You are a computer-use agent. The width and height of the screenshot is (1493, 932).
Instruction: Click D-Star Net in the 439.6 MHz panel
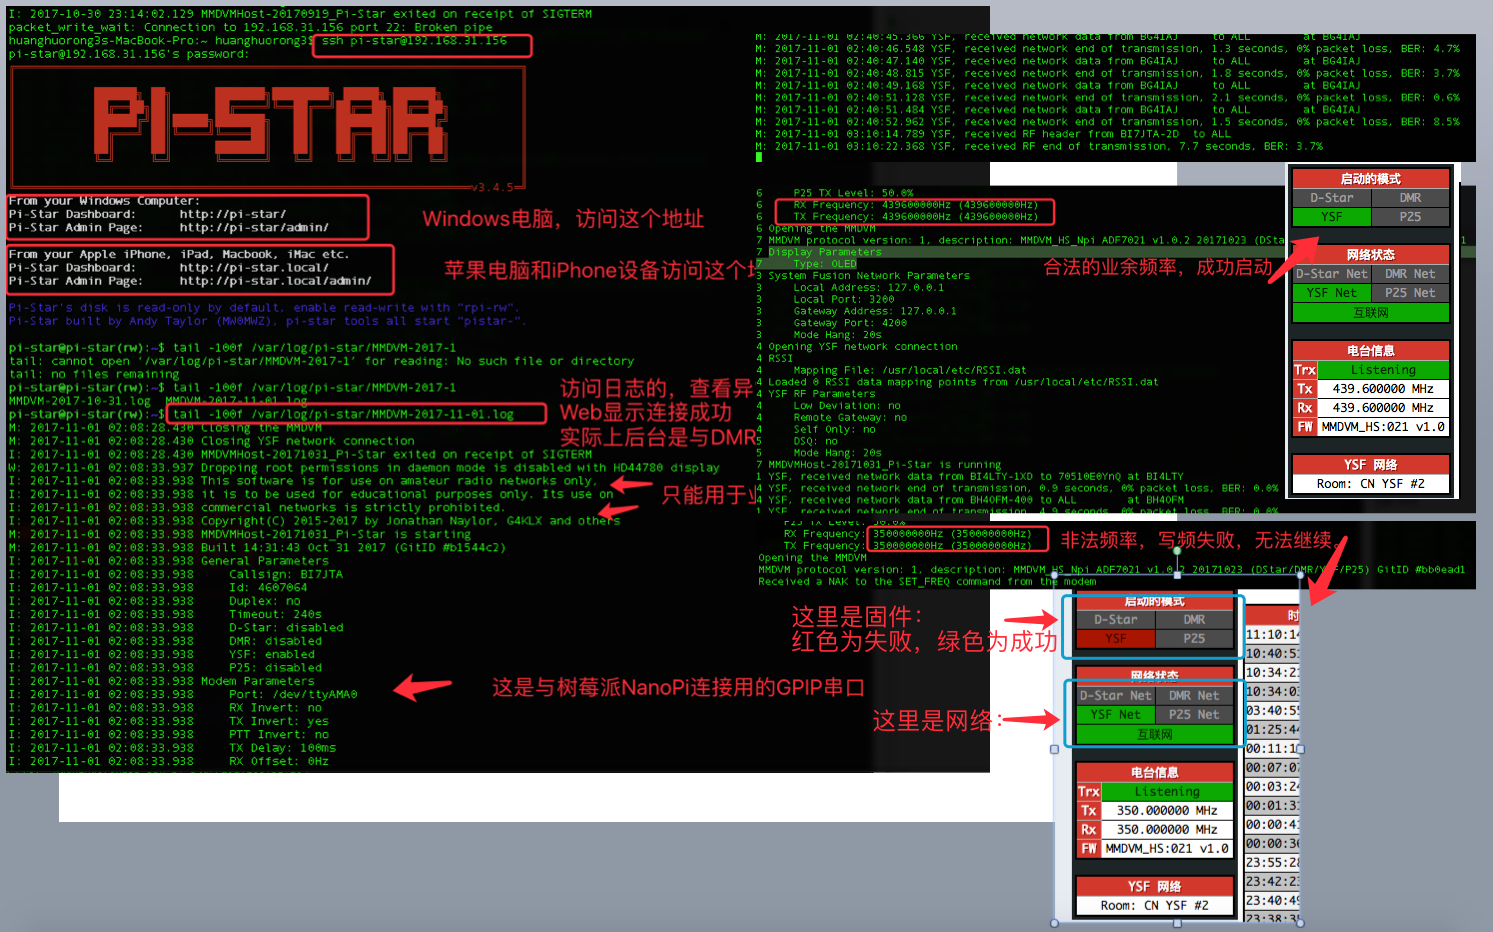[1331, 274]
